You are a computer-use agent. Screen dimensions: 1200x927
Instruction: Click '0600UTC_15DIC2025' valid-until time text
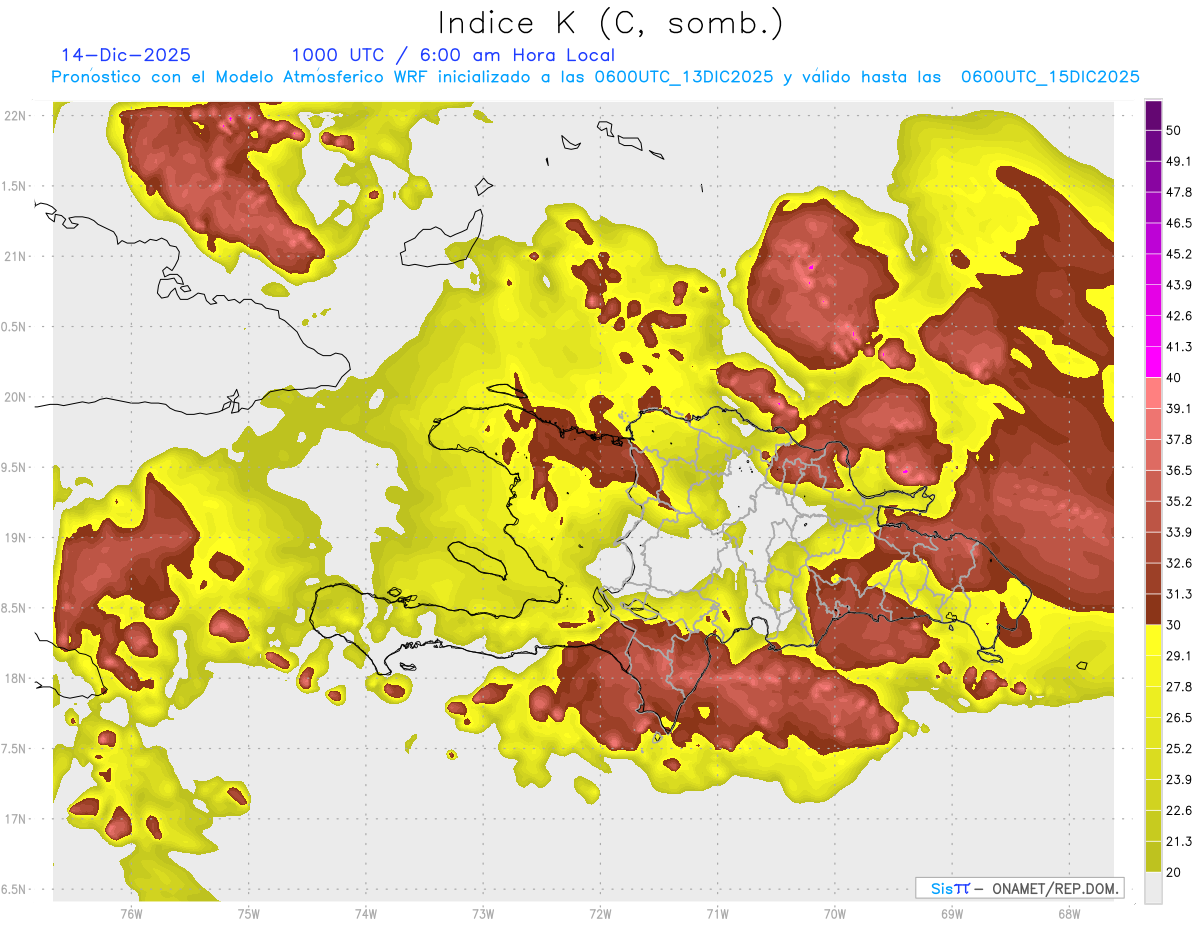[1050, 77]
